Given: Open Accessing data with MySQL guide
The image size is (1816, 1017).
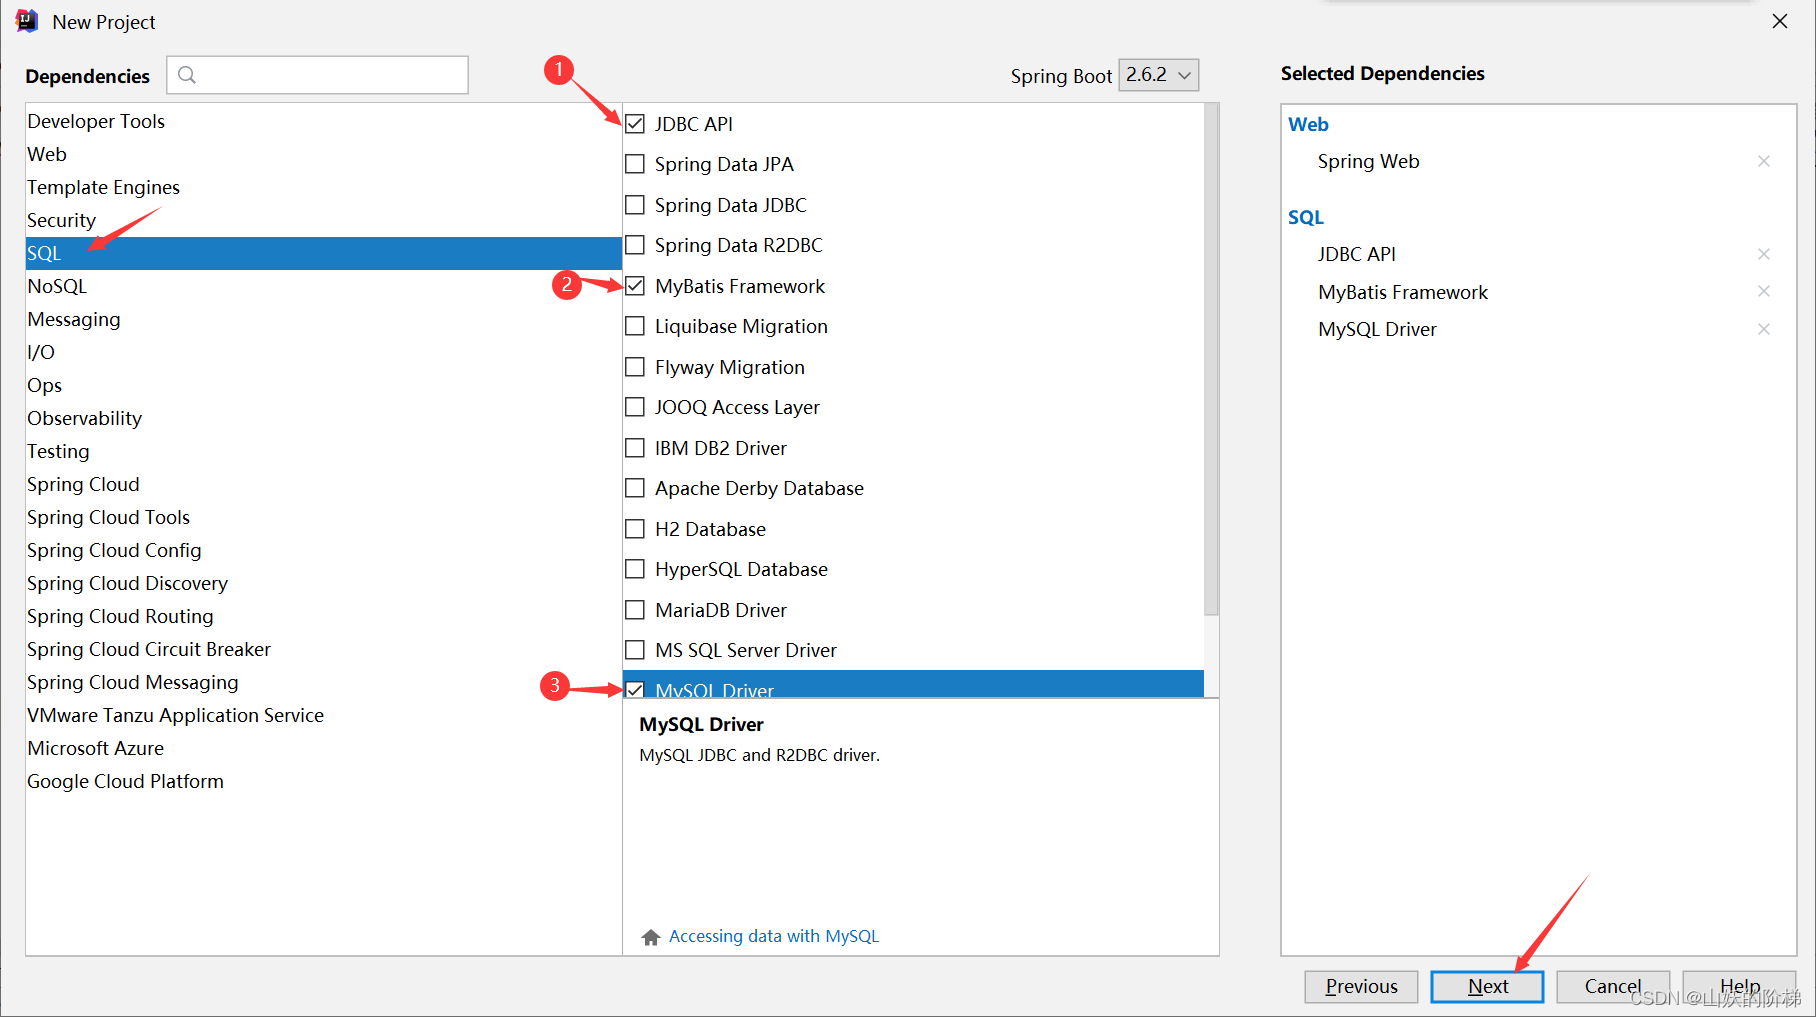Looking at the screenshot, I should [x=774, y=936].
